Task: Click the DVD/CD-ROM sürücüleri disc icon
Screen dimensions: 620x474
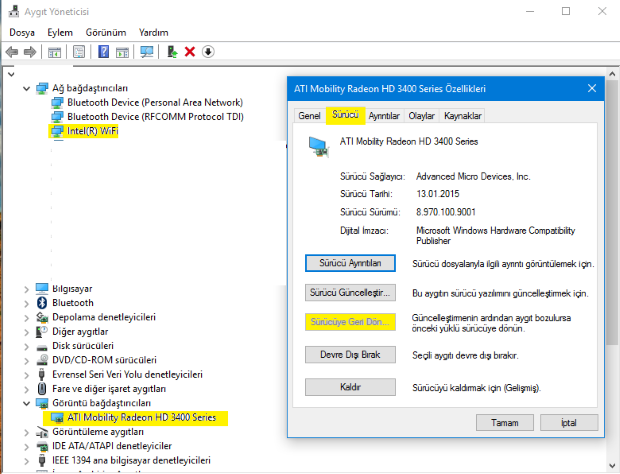Action: coord(42,360)
